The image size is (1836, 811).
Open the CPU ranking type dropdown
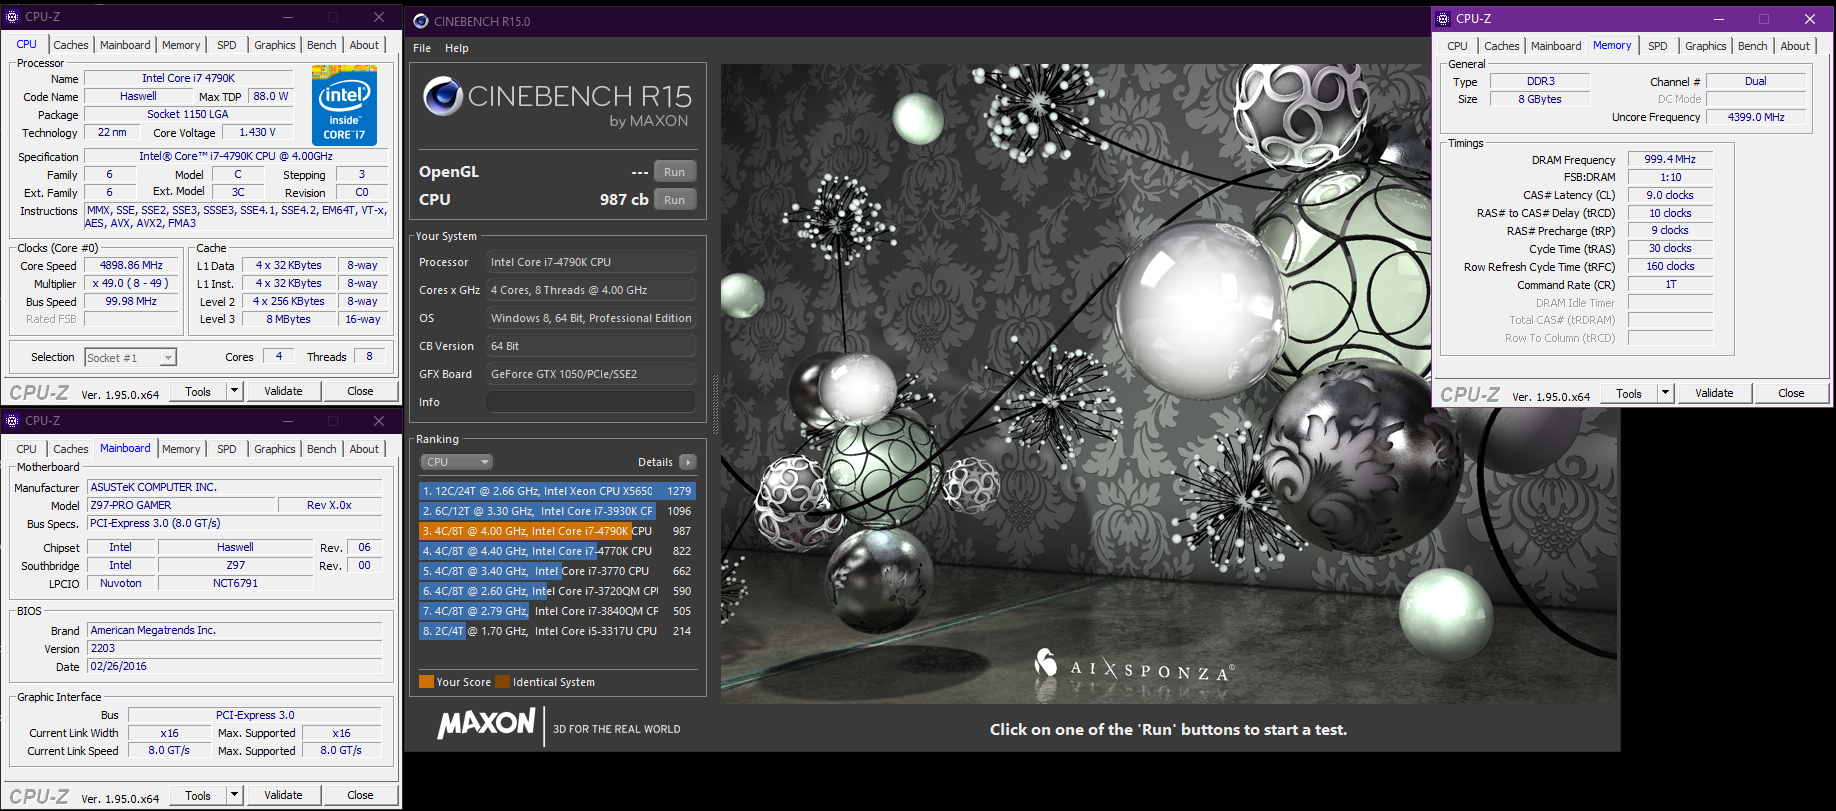[457, 462]
